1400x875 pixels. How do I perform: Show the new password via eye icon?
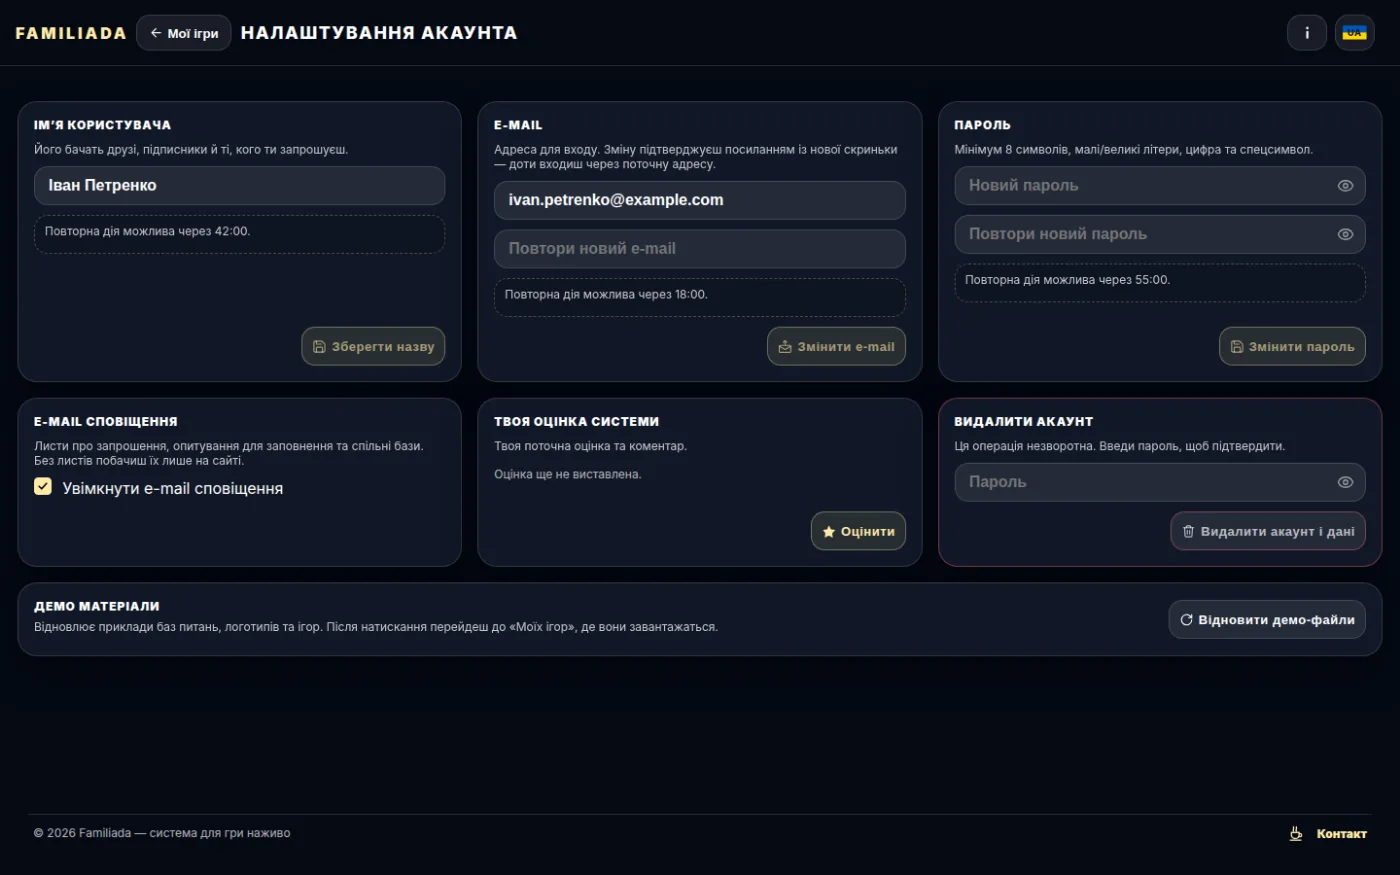(1345, 186)
